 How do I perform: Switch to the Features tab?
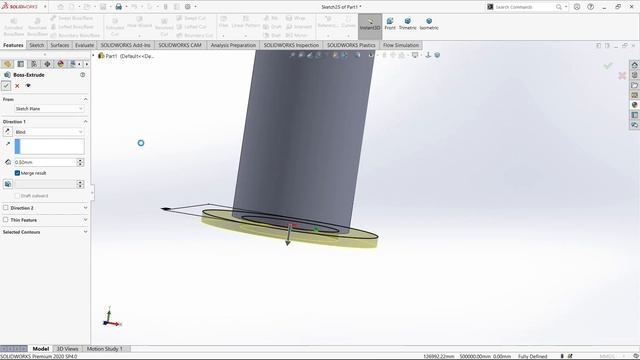[13, 45]
